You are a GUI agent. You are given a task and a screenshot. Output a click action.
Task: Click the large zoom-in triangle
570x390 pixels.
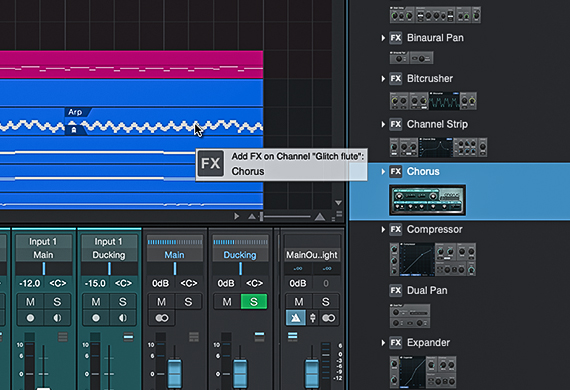(320, 217)
